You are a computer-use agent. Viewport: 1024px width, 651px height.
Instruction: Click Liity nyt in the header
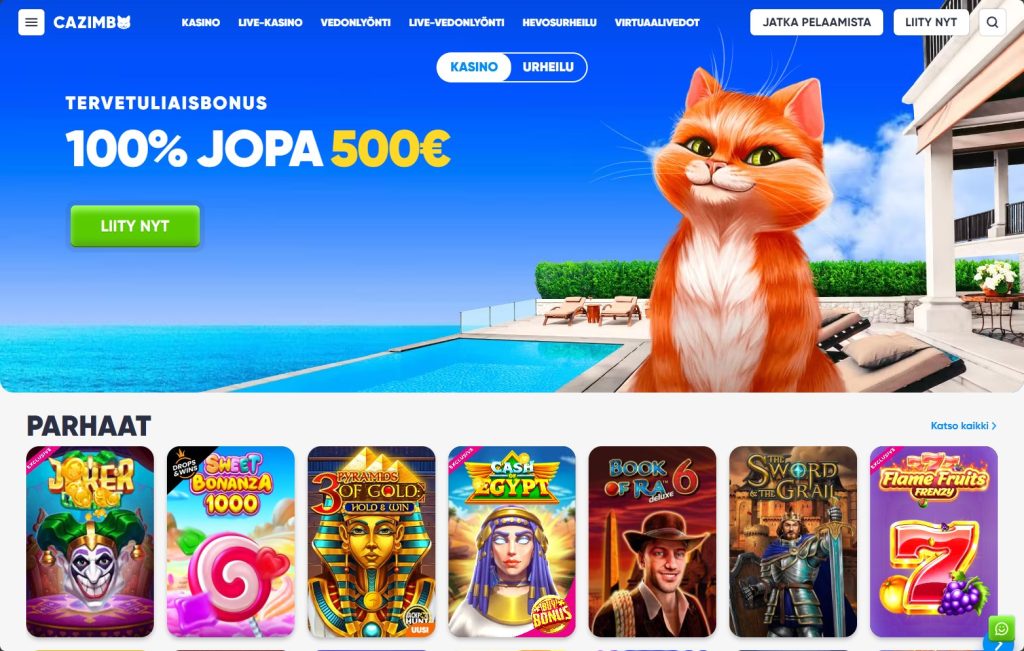coord(931,22)
